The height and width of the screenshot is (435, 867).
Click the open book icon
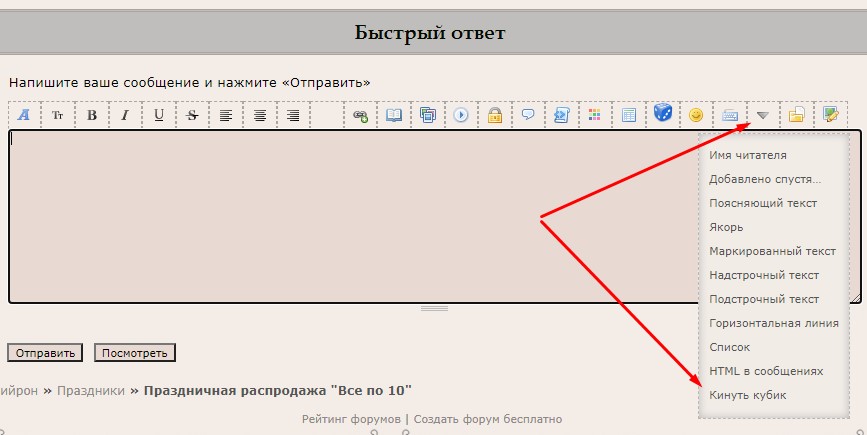click(x=394, y=115)
